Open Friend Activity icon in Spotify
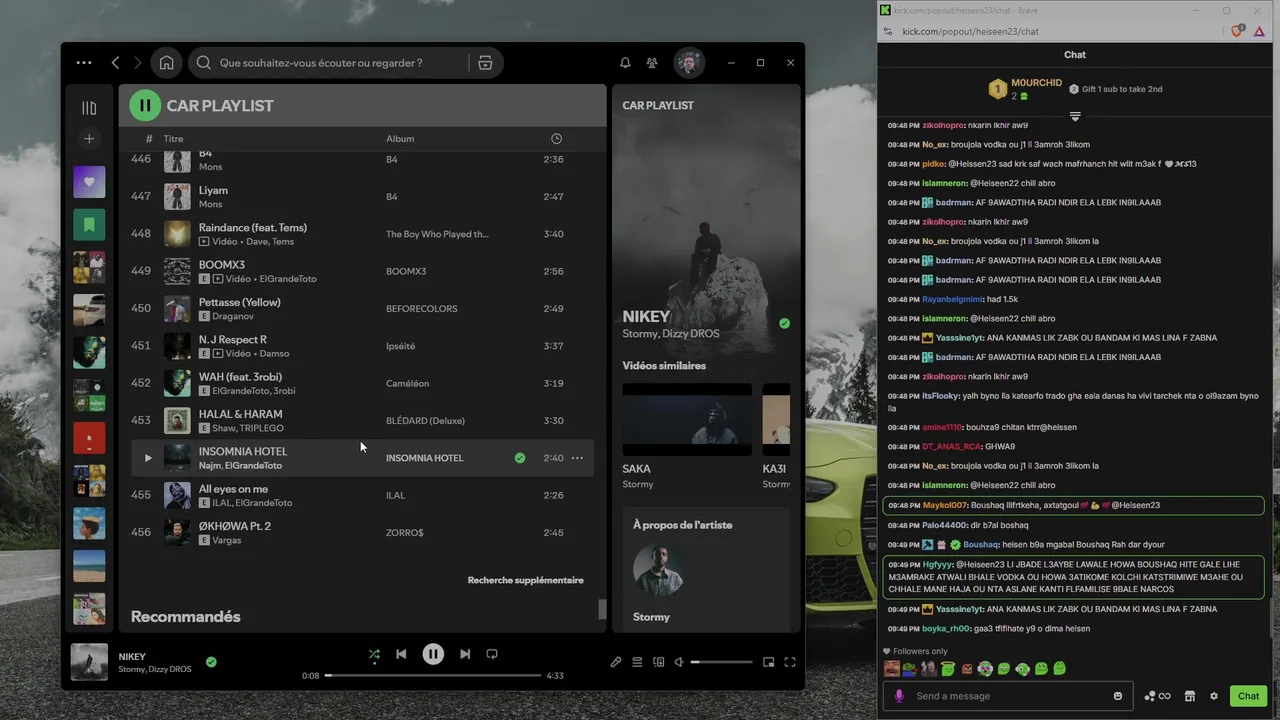 tap(652, 62)
